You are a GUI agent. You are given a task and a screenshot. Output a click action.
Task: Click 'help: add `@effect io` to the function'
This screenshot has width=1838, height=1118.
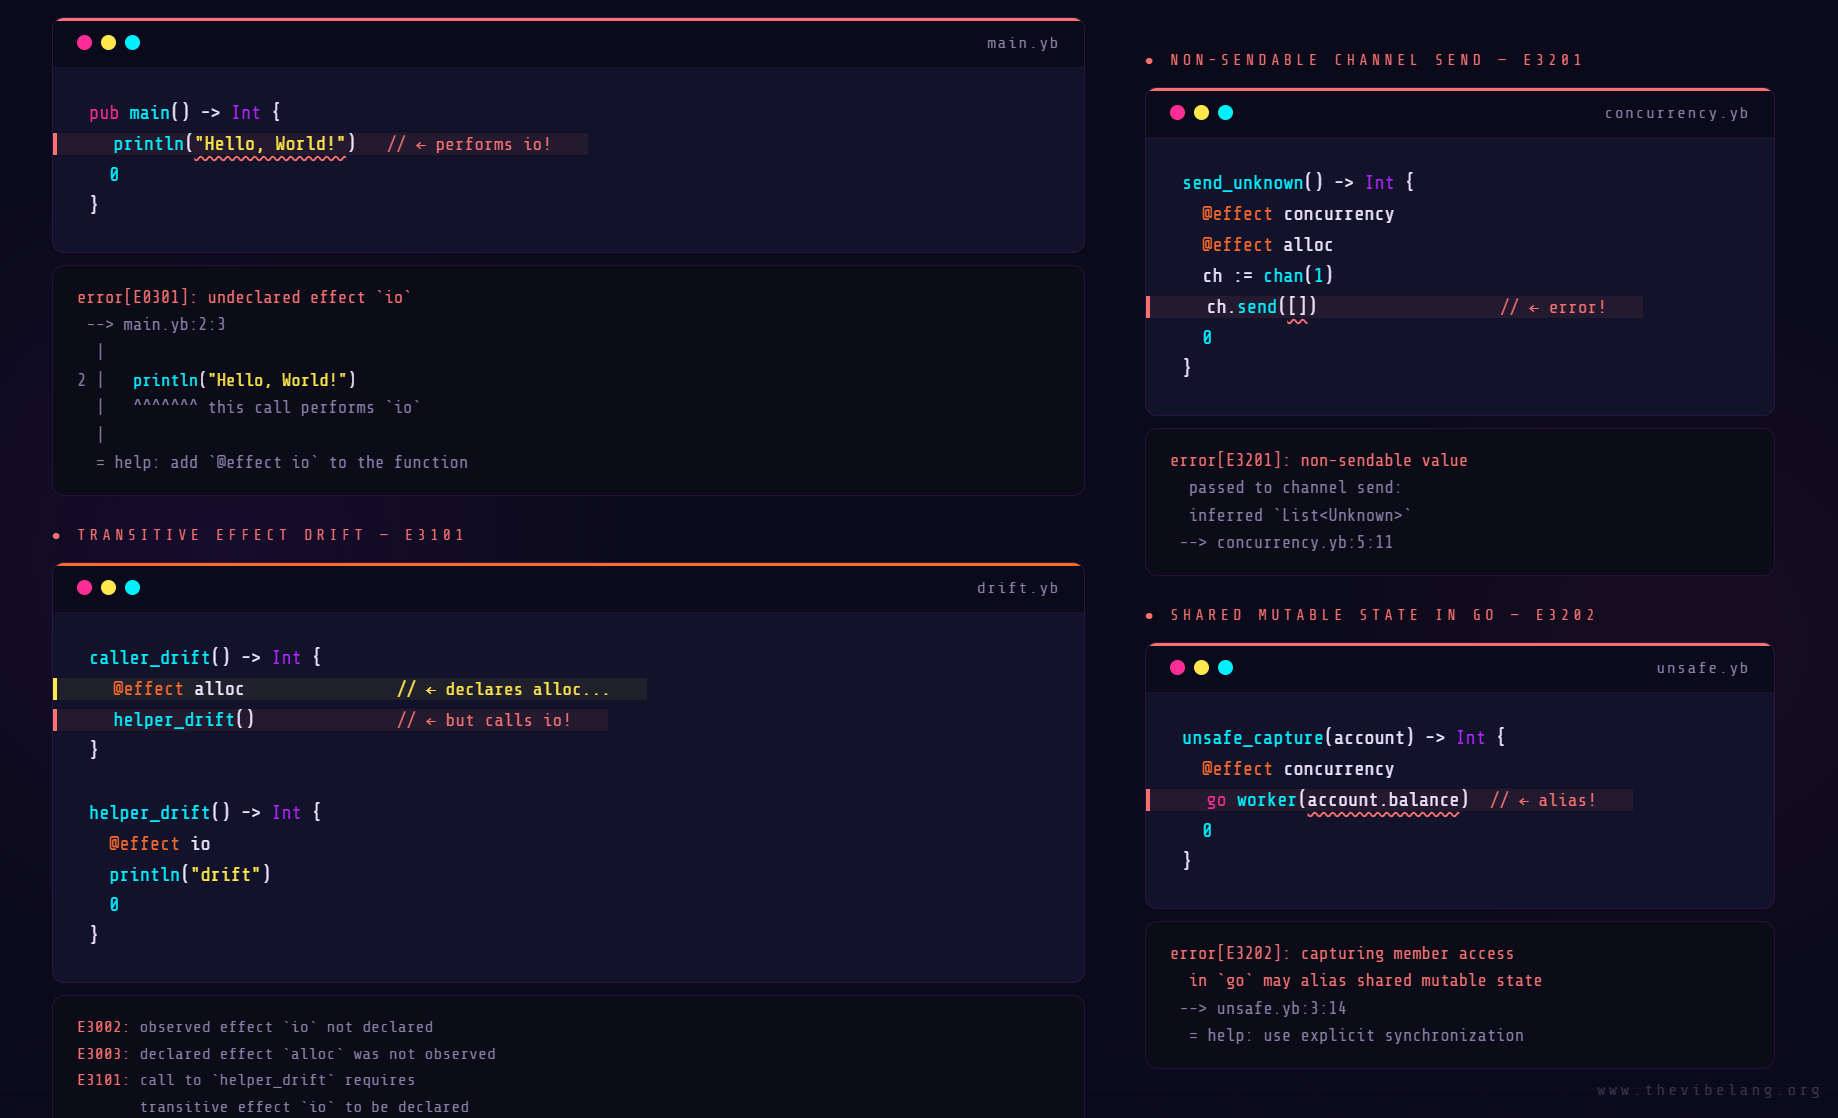tap(291, 462)
